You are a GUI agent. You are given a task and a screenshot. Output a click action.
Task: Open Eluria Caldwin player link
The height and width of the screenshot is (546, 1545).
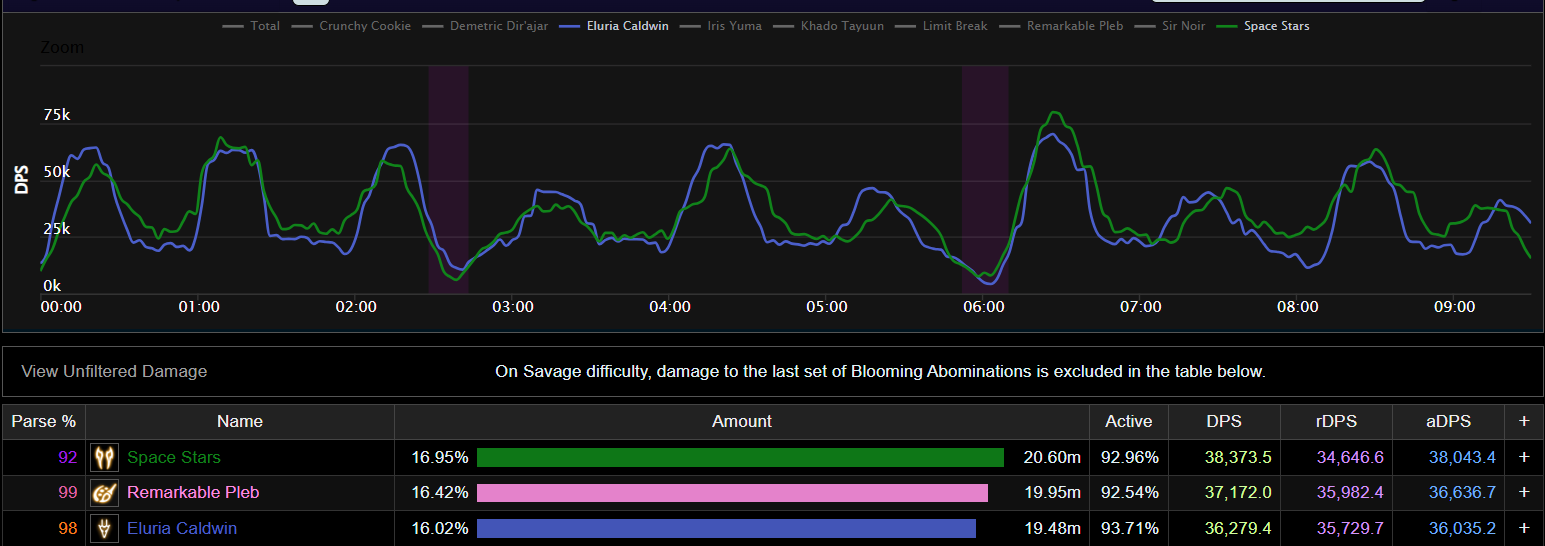(x=182, y=528)
